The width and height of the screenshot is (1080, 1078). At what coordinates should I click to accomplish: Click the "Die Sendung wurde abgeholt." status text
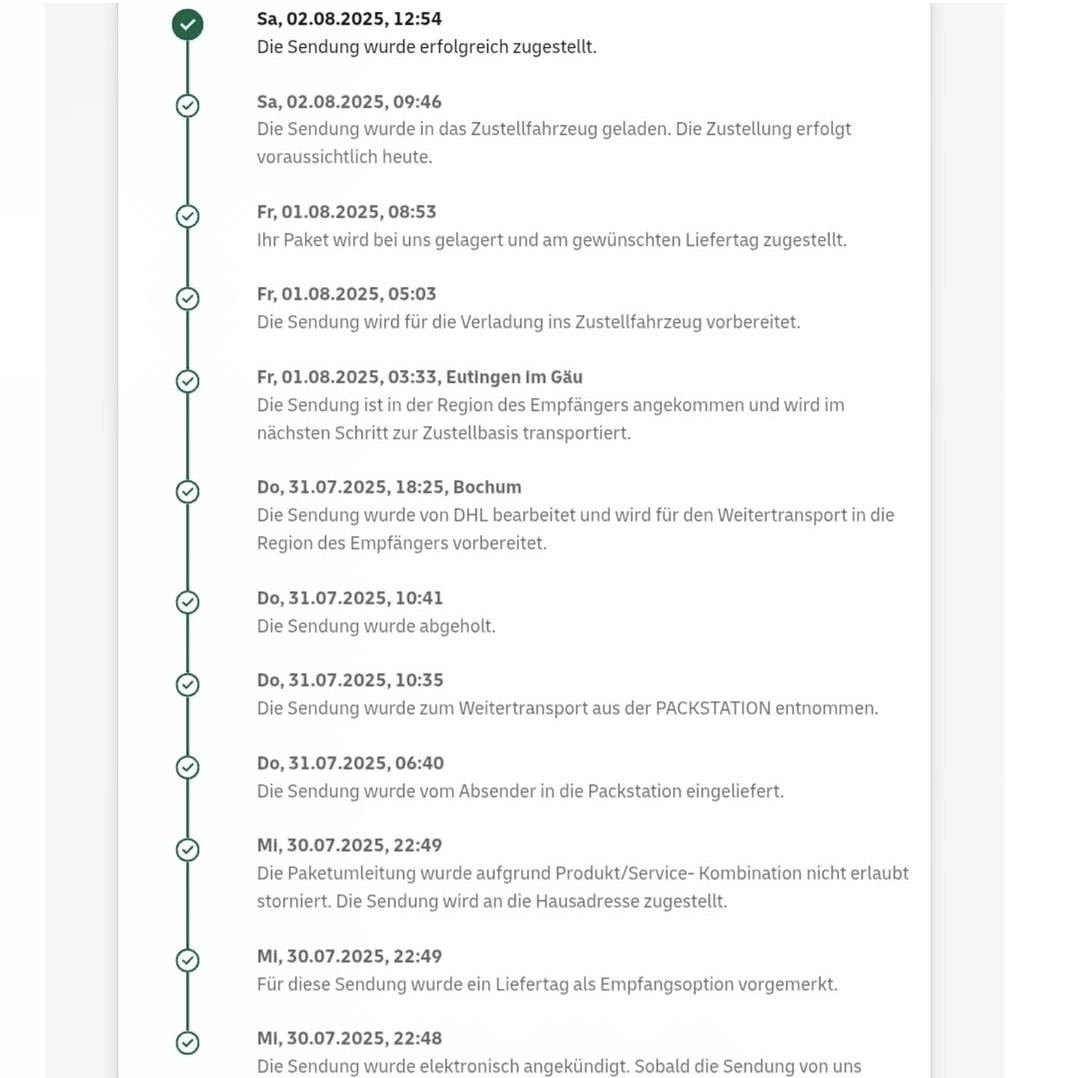376,626
